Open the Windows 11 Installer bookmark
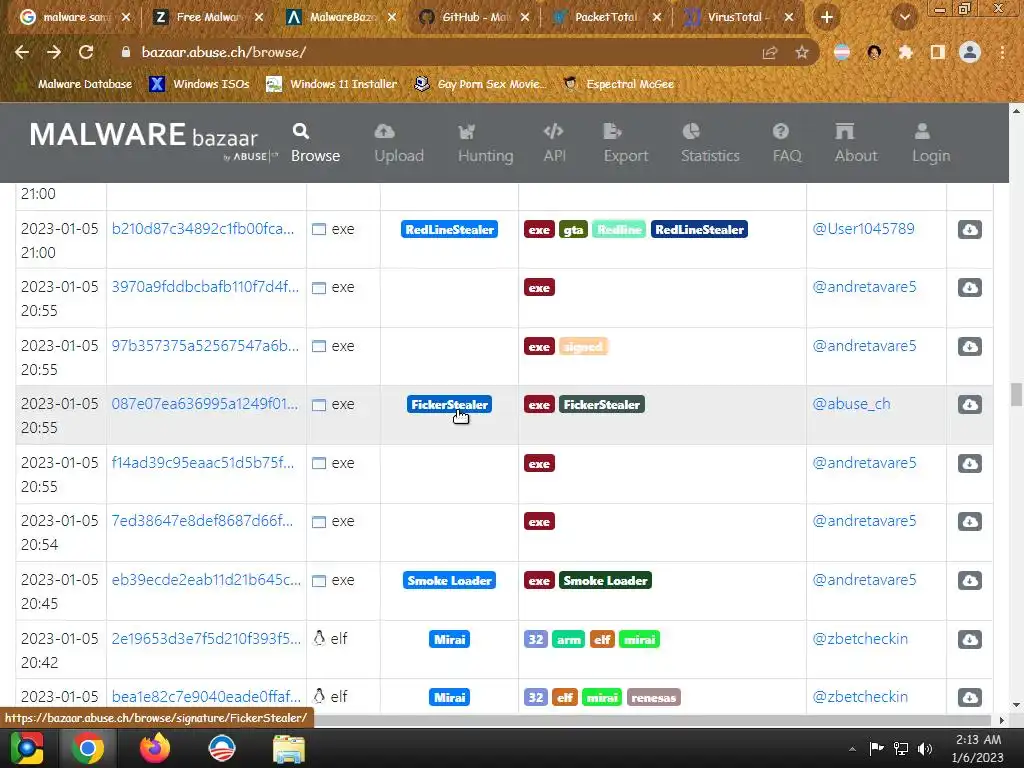This screenshot has height=768, width=1024. coord(332,84)
